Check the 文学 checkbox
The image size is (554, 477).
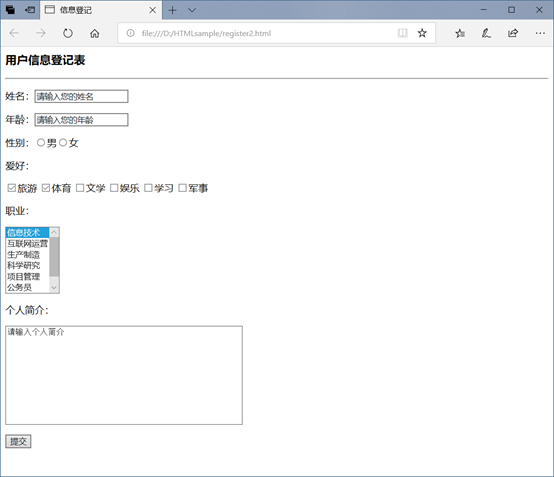click(80, 188)
